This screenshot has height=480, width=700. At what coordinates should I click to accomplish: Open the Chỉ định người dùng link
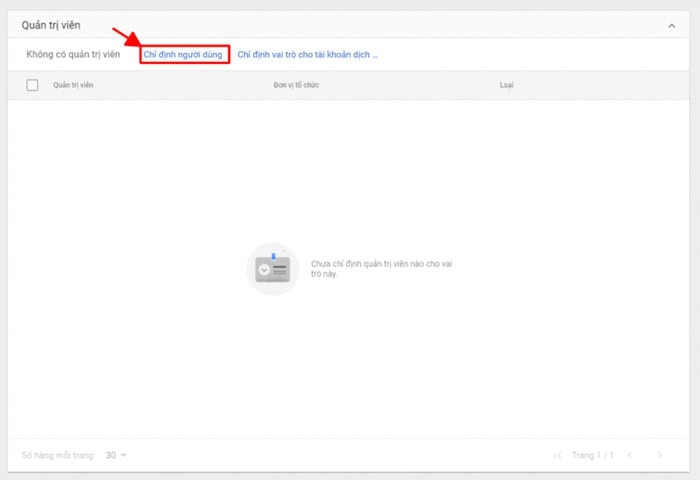(183, 54)
